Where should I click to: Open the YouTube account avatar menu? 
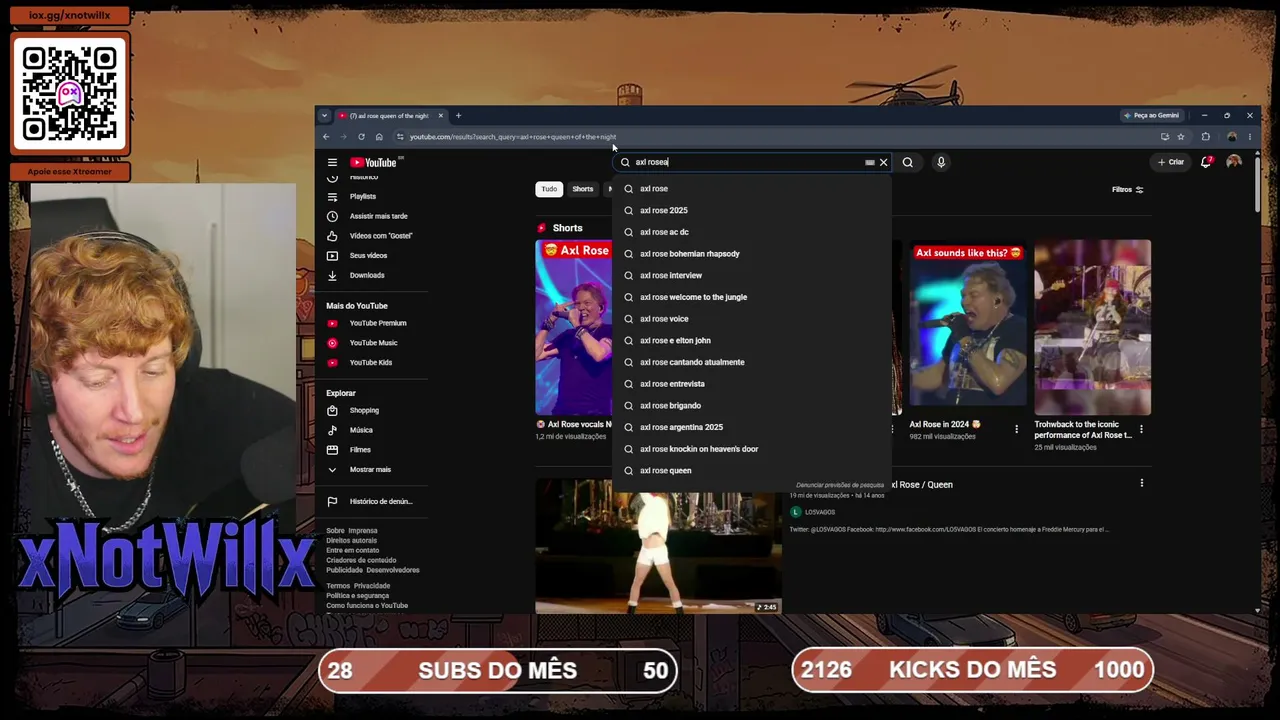click(1234, 162)
